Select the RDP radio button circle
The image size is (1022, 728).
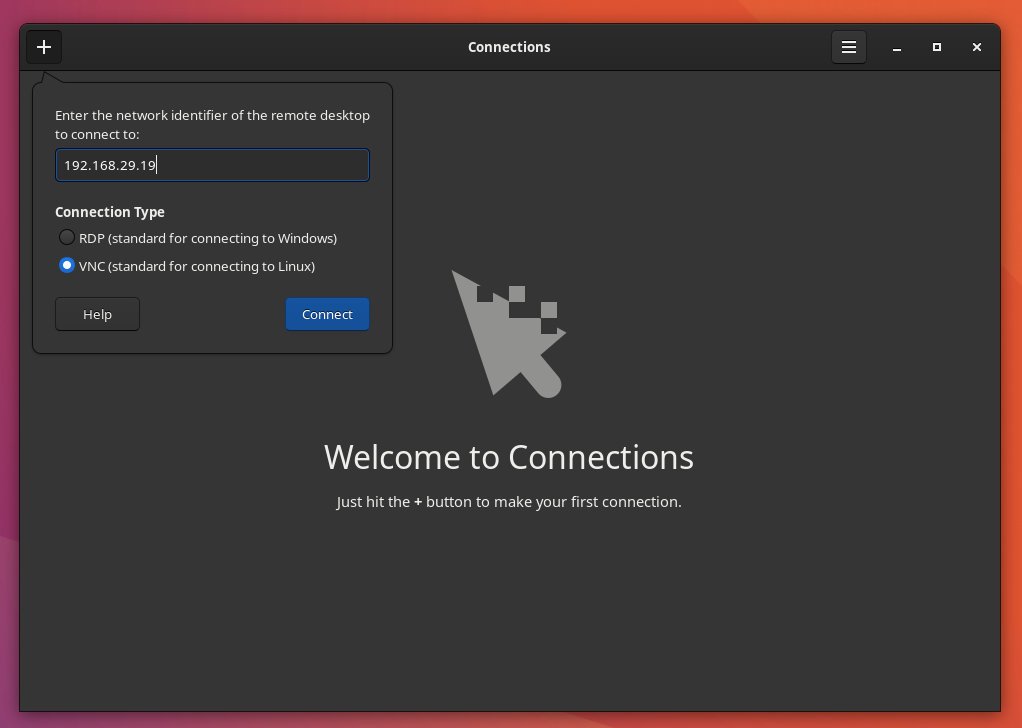point(67,238)
